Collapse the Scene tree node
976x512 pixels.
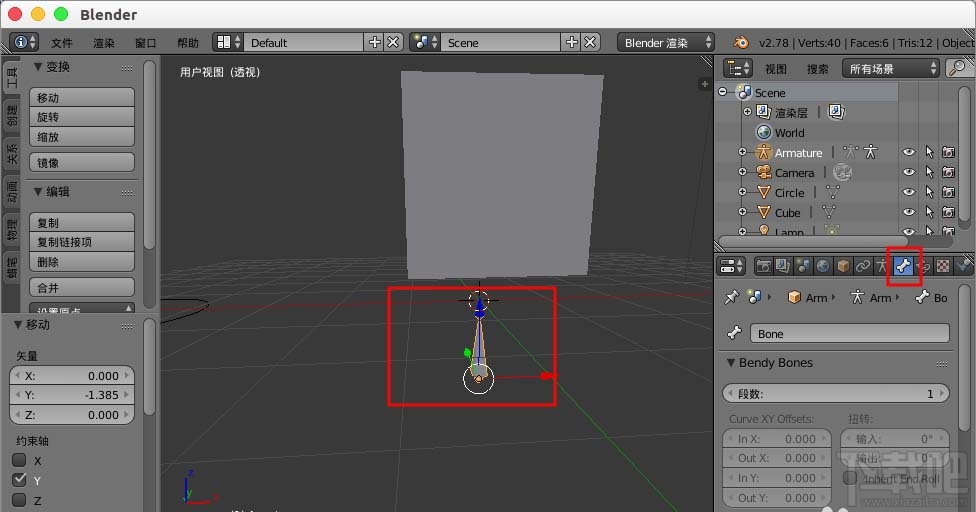click(722, 92)
